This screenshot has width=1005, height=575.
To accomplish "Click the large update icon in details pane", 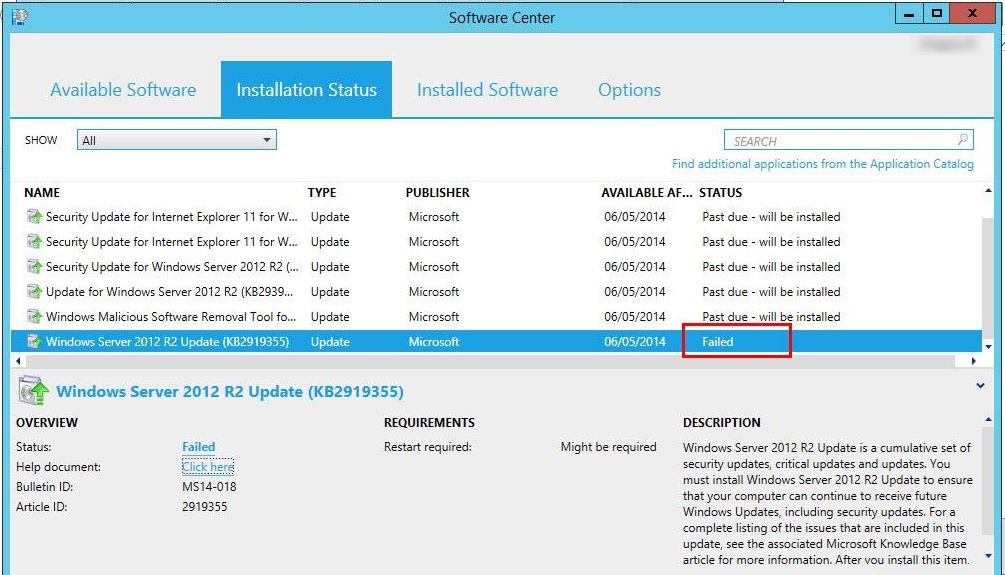I will (33, 391).
